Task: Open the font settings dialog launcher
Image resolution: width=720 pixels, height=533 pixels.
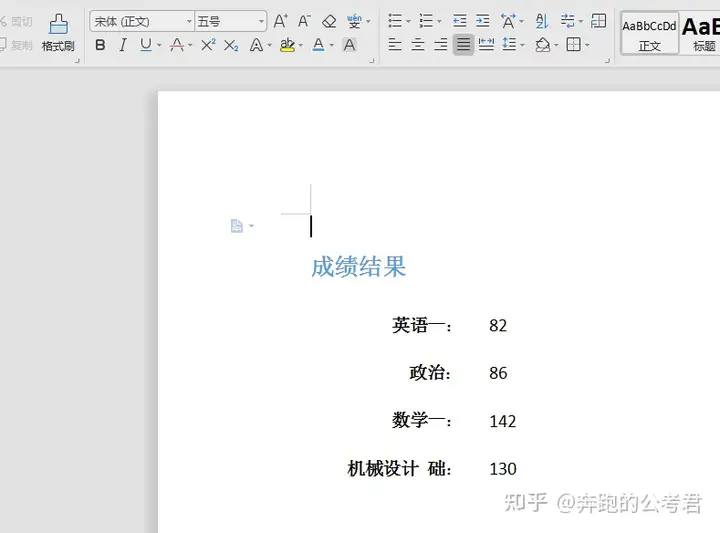Action: click(x=371, y=61)
